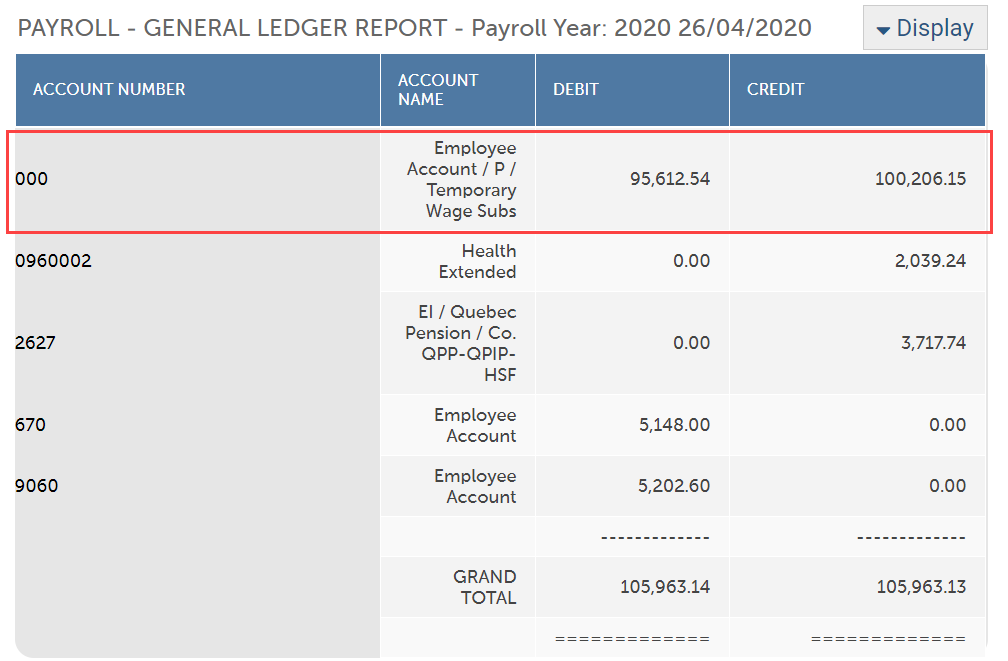Image resolution: width=1008 pixels, height=661 pixels.
Task: Click the Display dropdown arrow icon
Action: [x=883, y=30]
